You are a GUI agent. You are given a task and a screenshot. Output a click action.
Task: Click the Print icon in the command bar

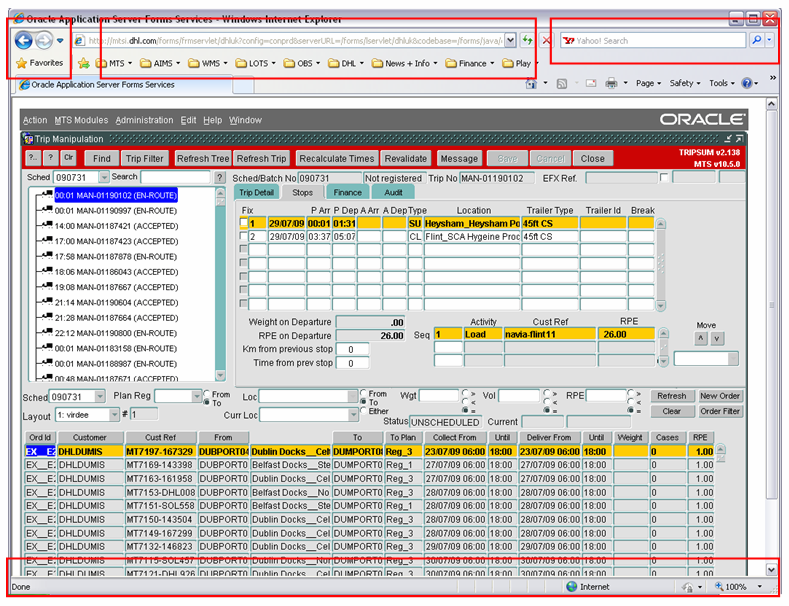[611, 84]
